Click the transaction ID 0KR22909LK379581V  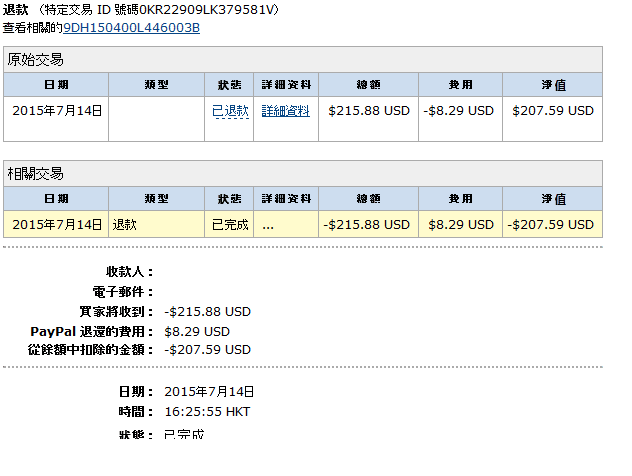tap(212, 9)
